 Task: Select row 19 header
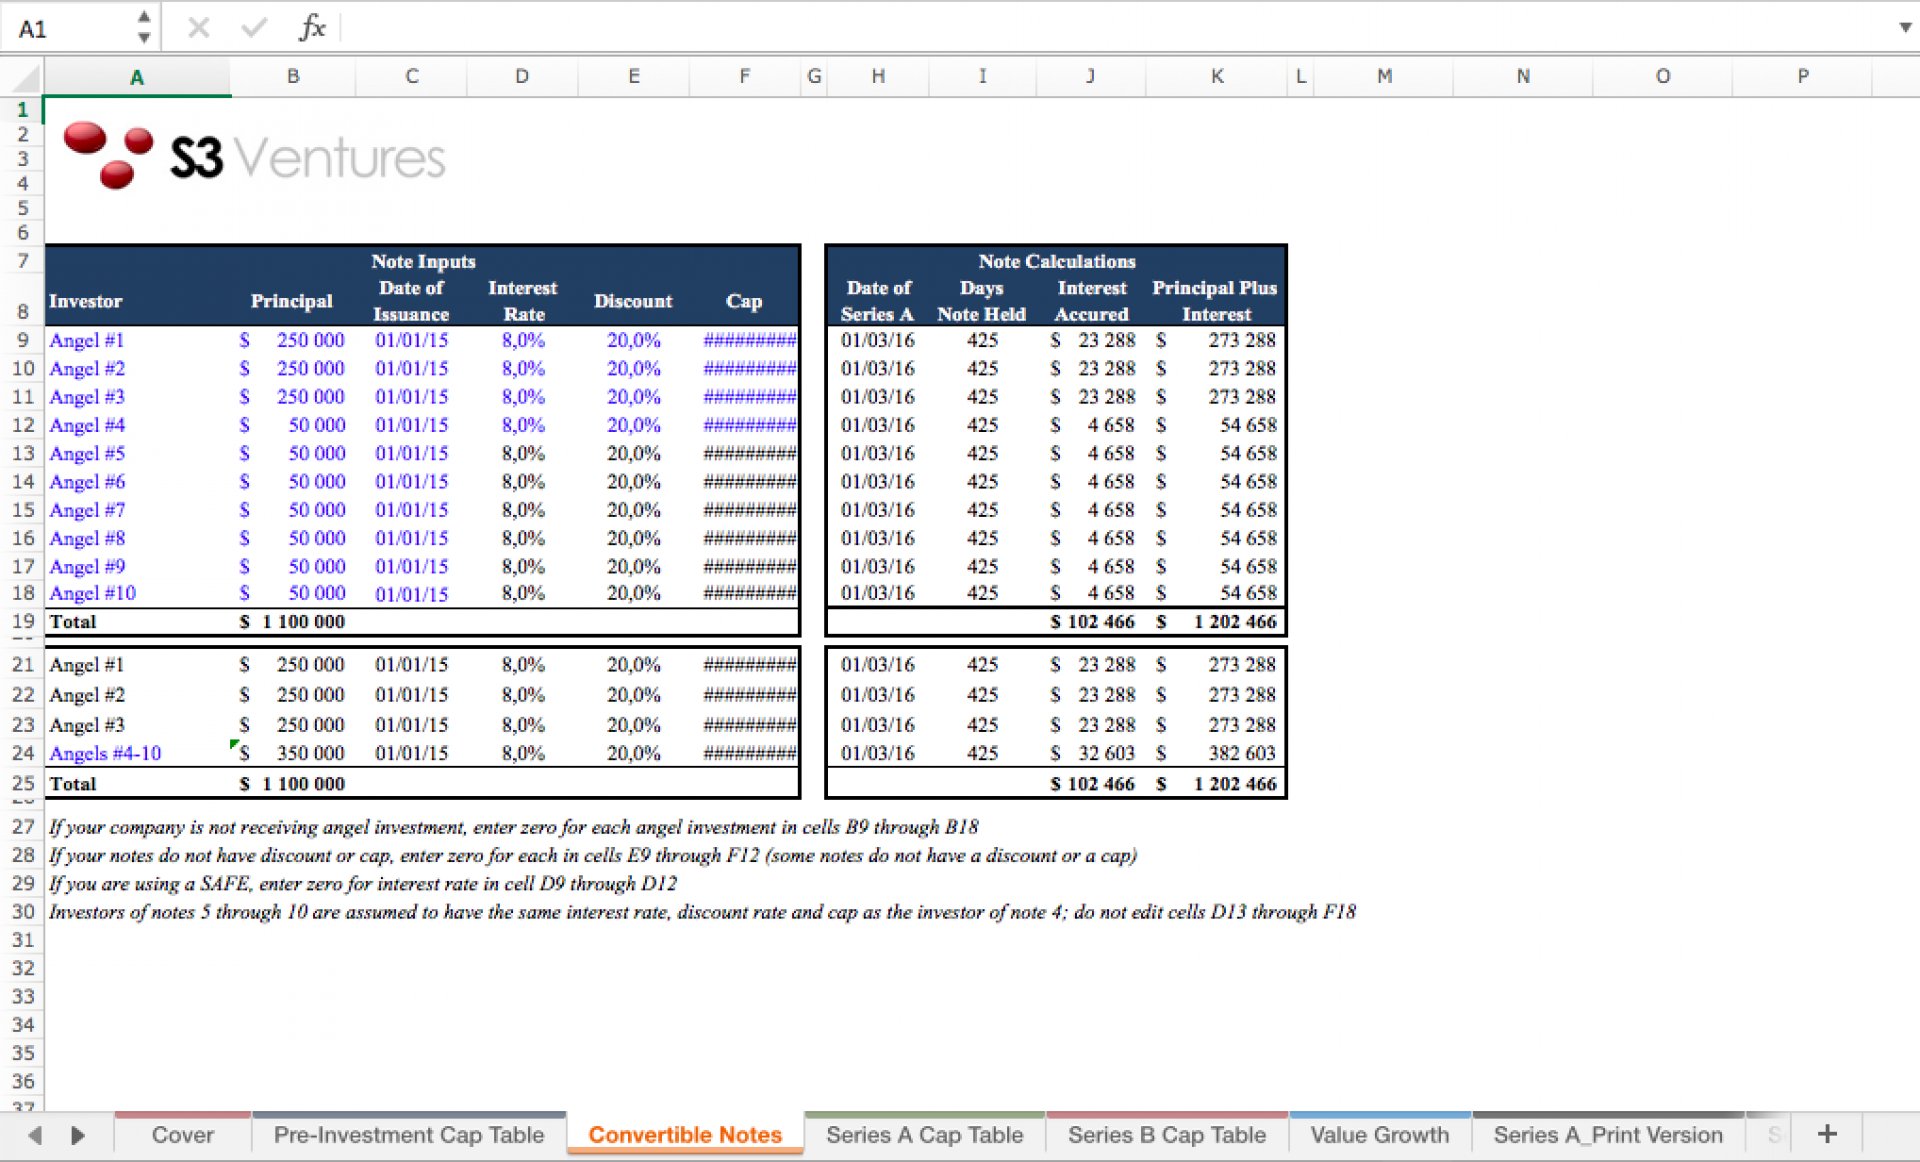pyautogui.click(x=22, y=621)
